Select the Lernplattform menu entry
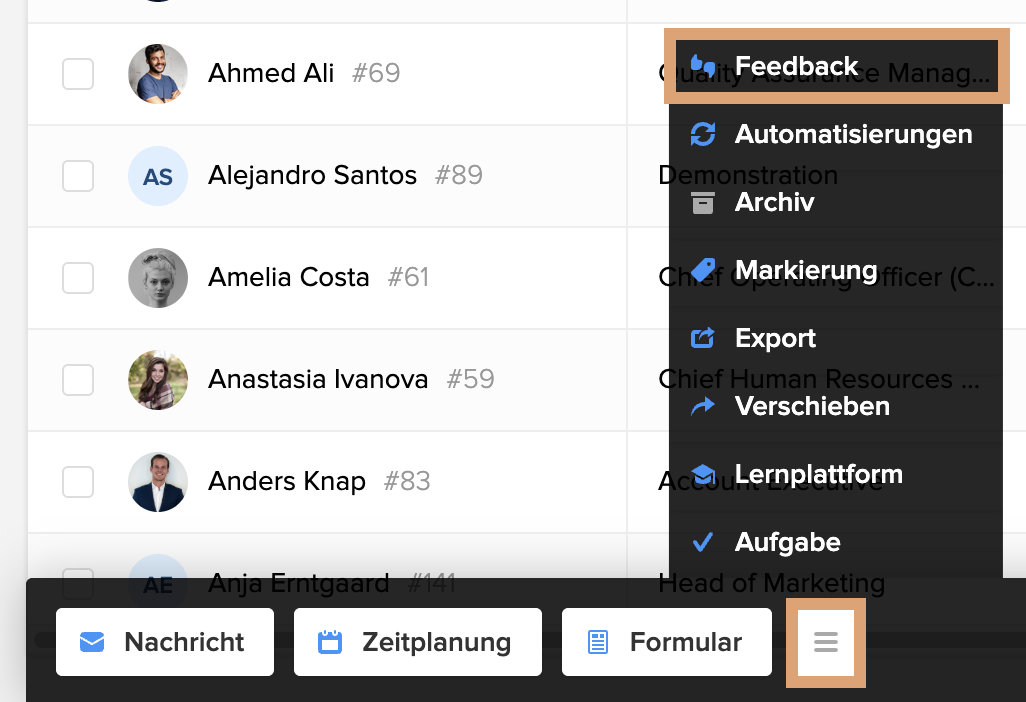This screenshot has width=1026, height=702. tap(818, 474)
